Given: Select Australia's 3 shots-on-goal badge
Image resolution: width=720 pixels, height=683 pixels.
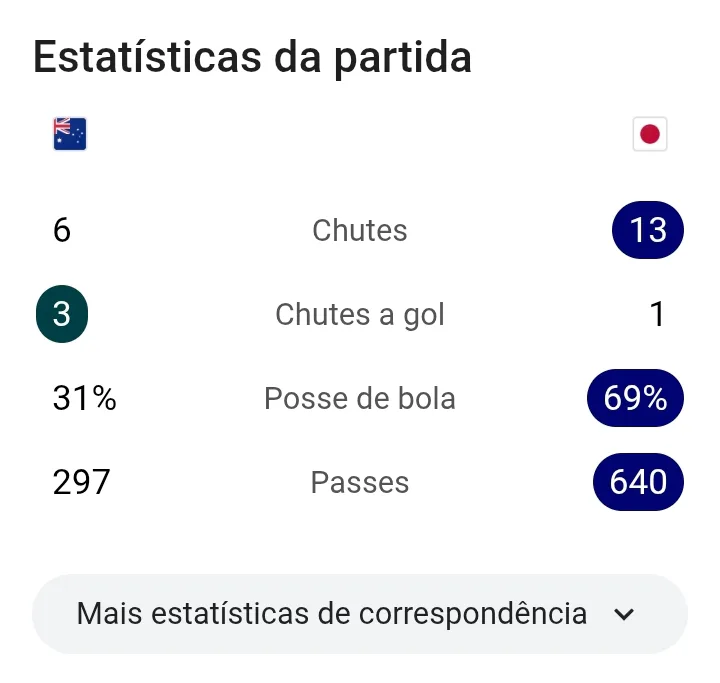Looking at the screenshot, I should [62, 314].
